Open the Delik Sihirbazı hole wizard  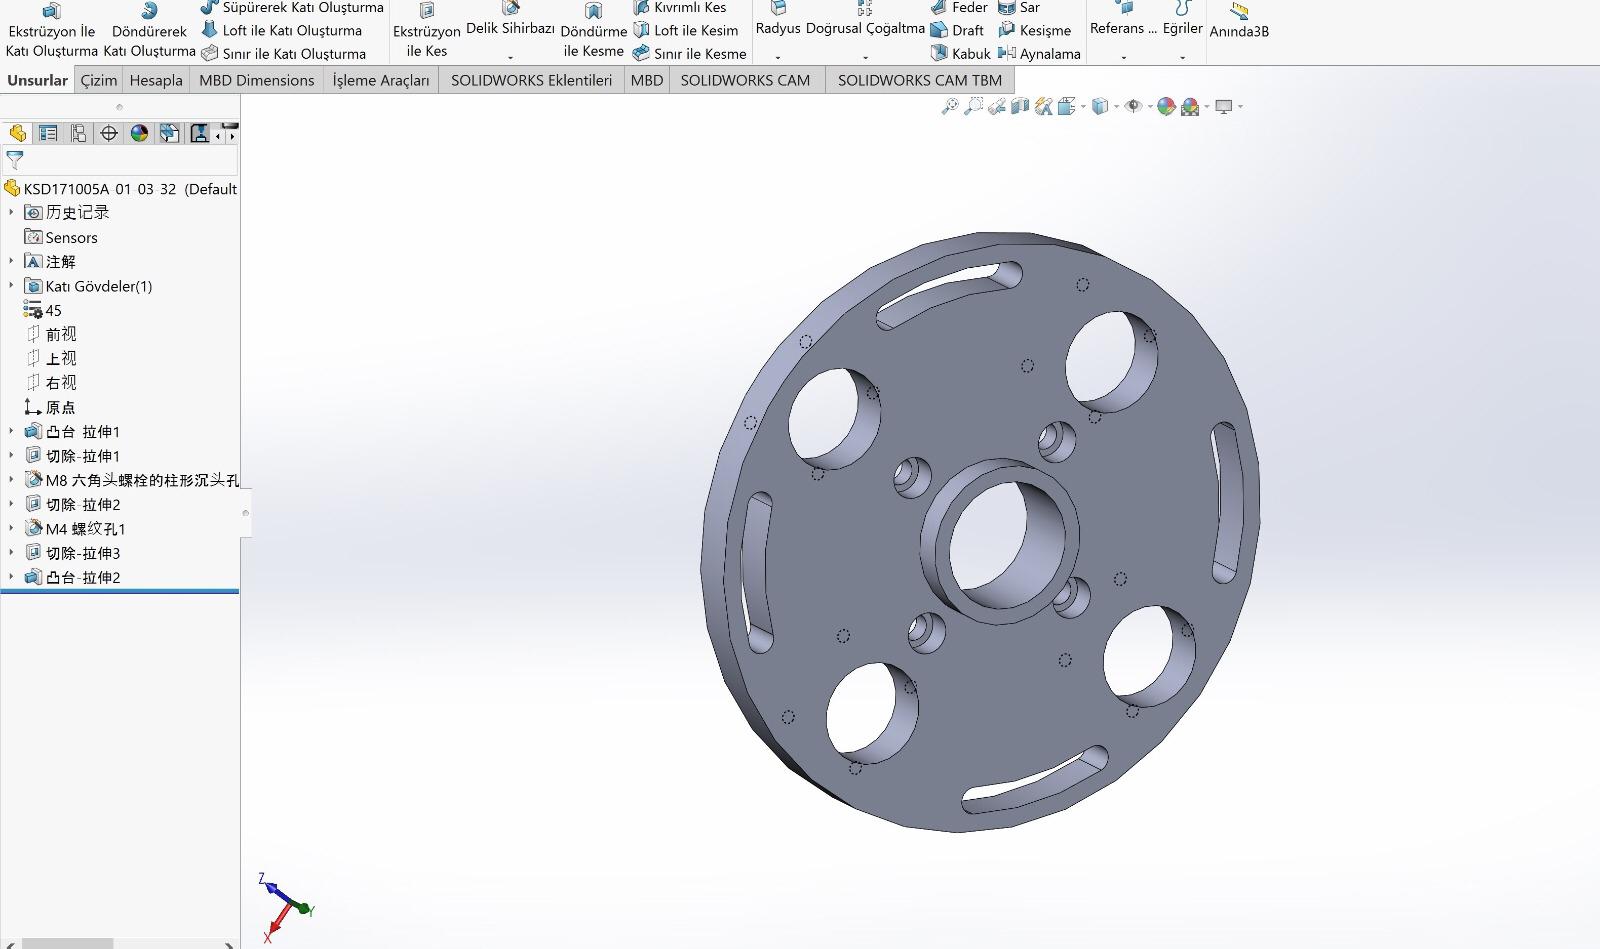(x=510, y=20)
